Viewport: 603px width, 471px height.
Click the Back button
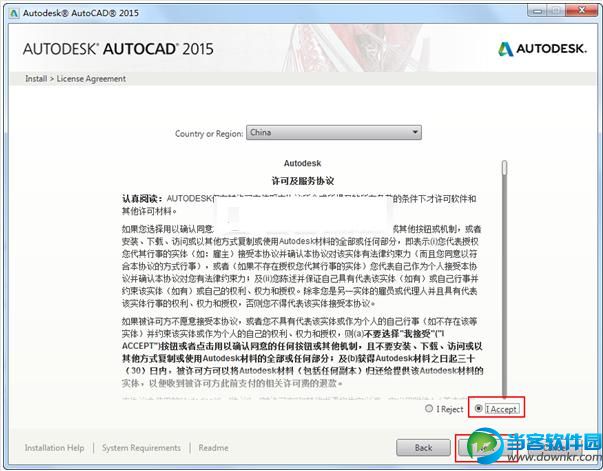click(423, 448)
